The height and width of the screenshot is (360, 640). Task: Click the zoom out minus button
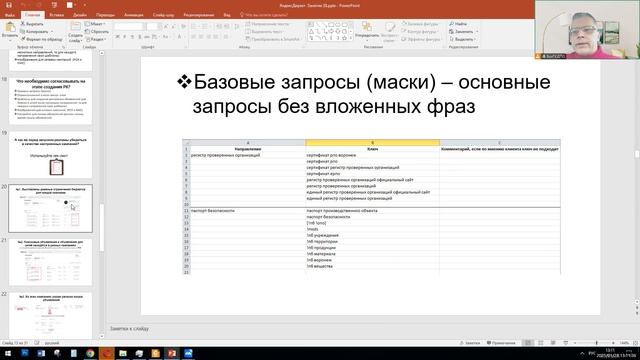(x=575, y=343)
